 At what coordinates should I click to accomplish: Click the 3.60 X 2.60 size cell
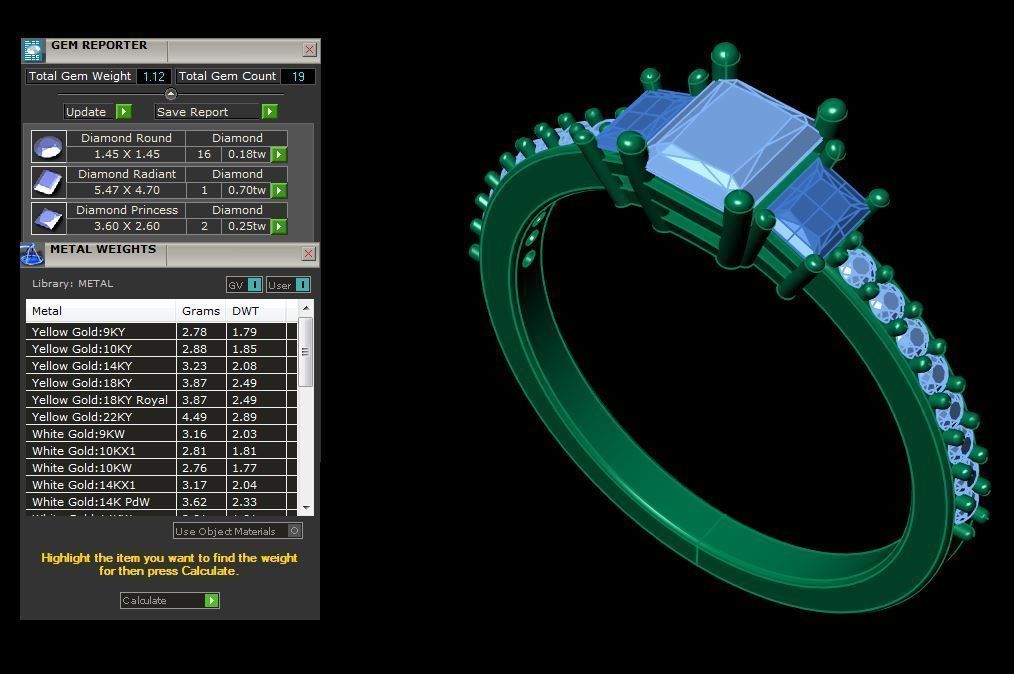pos(127,226)
